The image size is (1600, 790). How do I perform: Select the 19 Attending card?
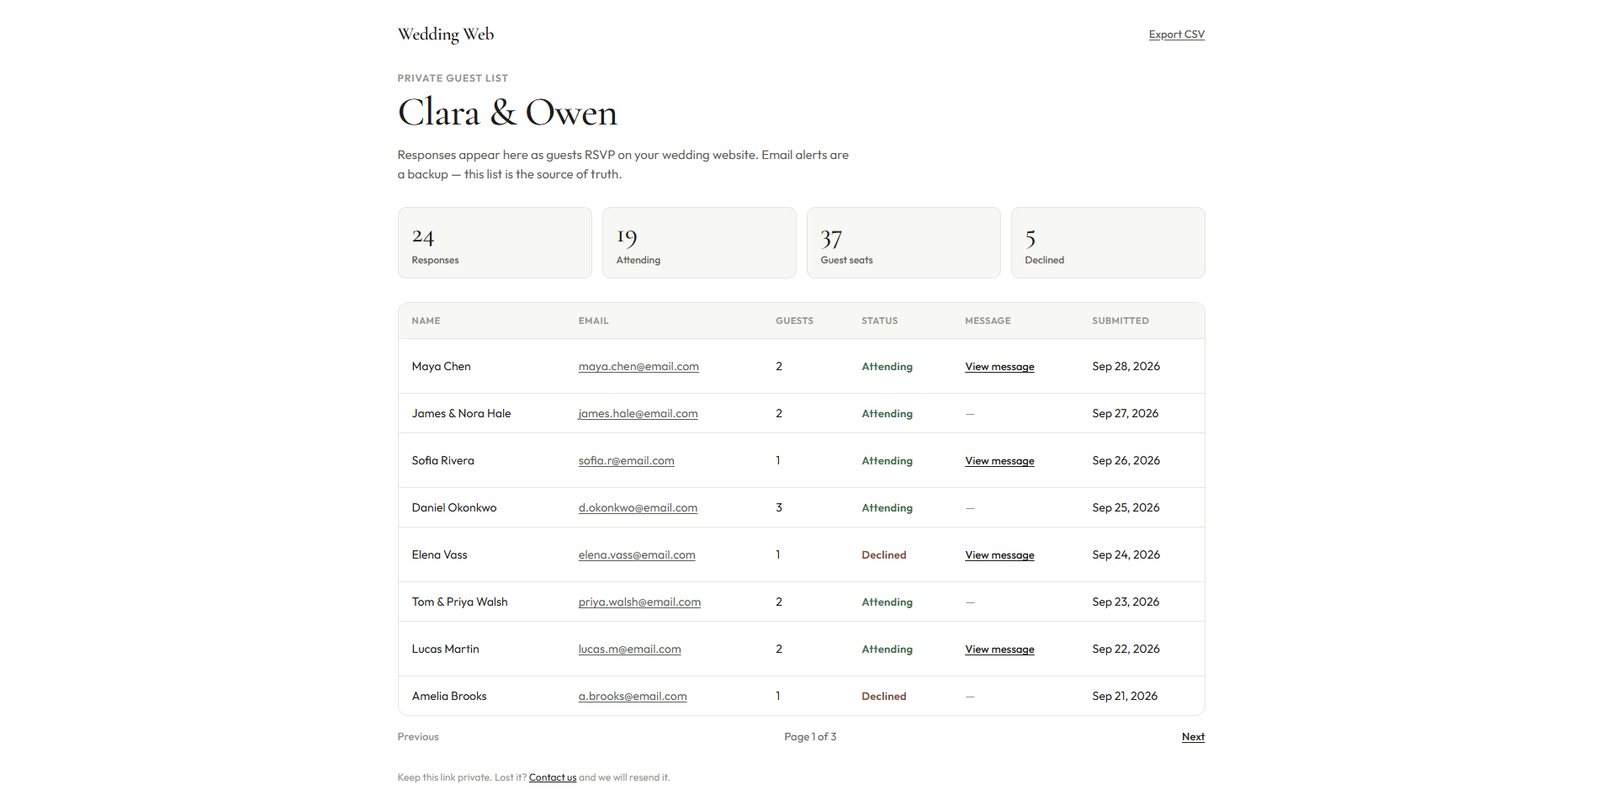pos(699,243)
